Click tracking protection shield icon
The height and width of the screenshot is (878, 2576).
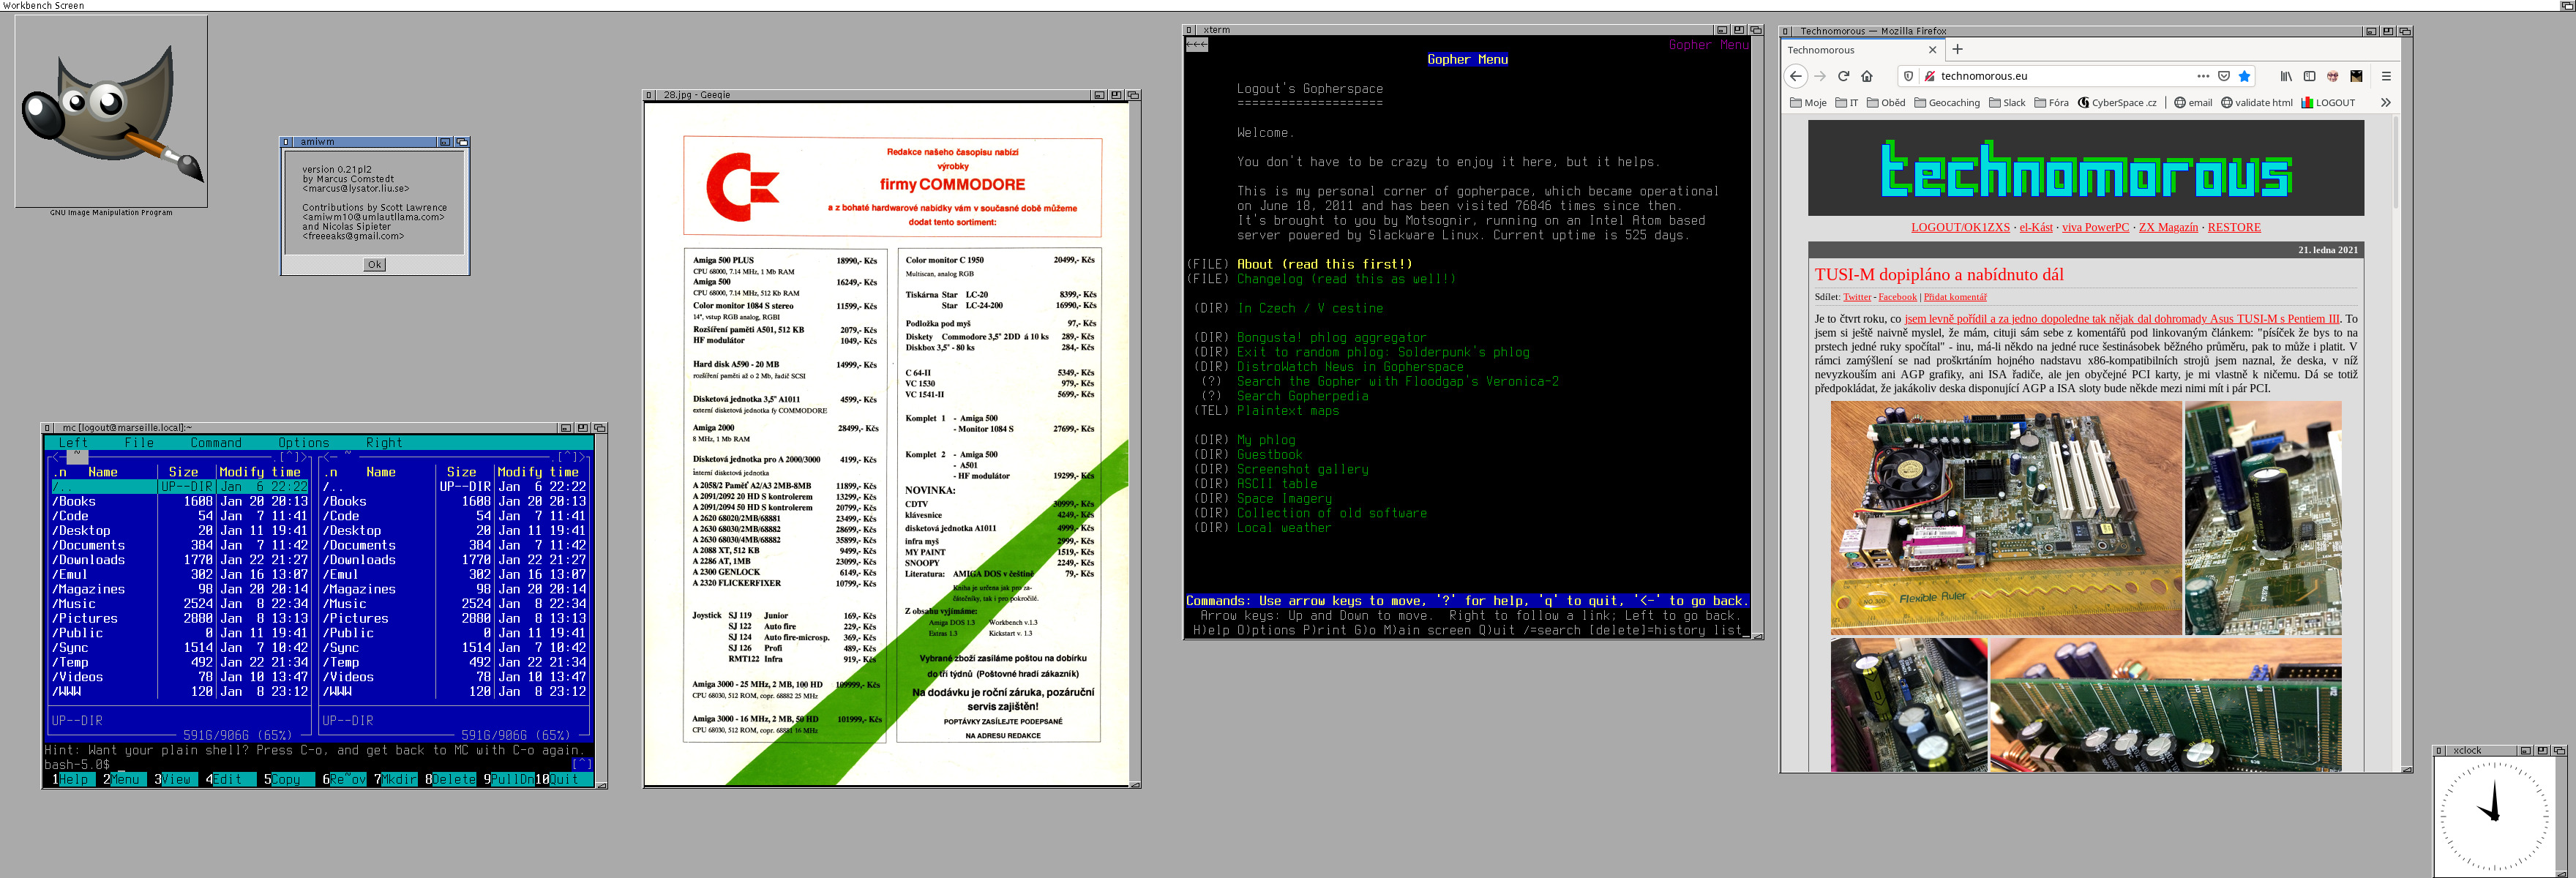click(1908, 76)
